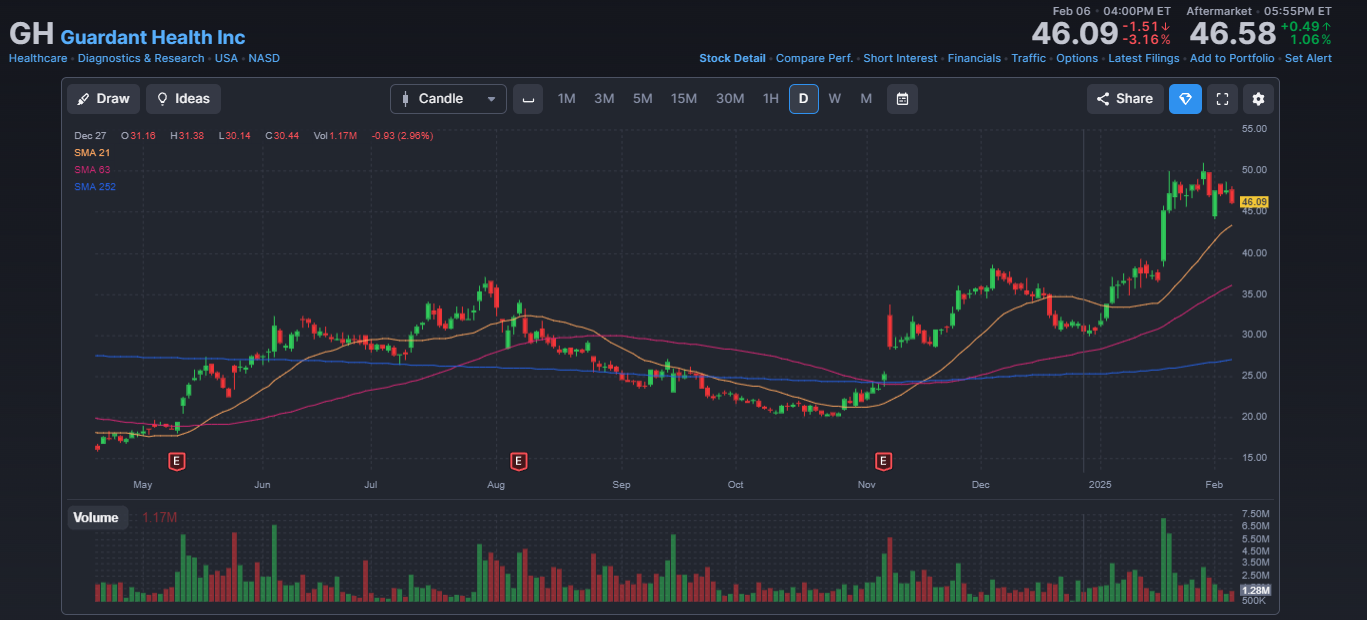Expand the Candle chart type dropdown
1367x620 pixels.
448,99
